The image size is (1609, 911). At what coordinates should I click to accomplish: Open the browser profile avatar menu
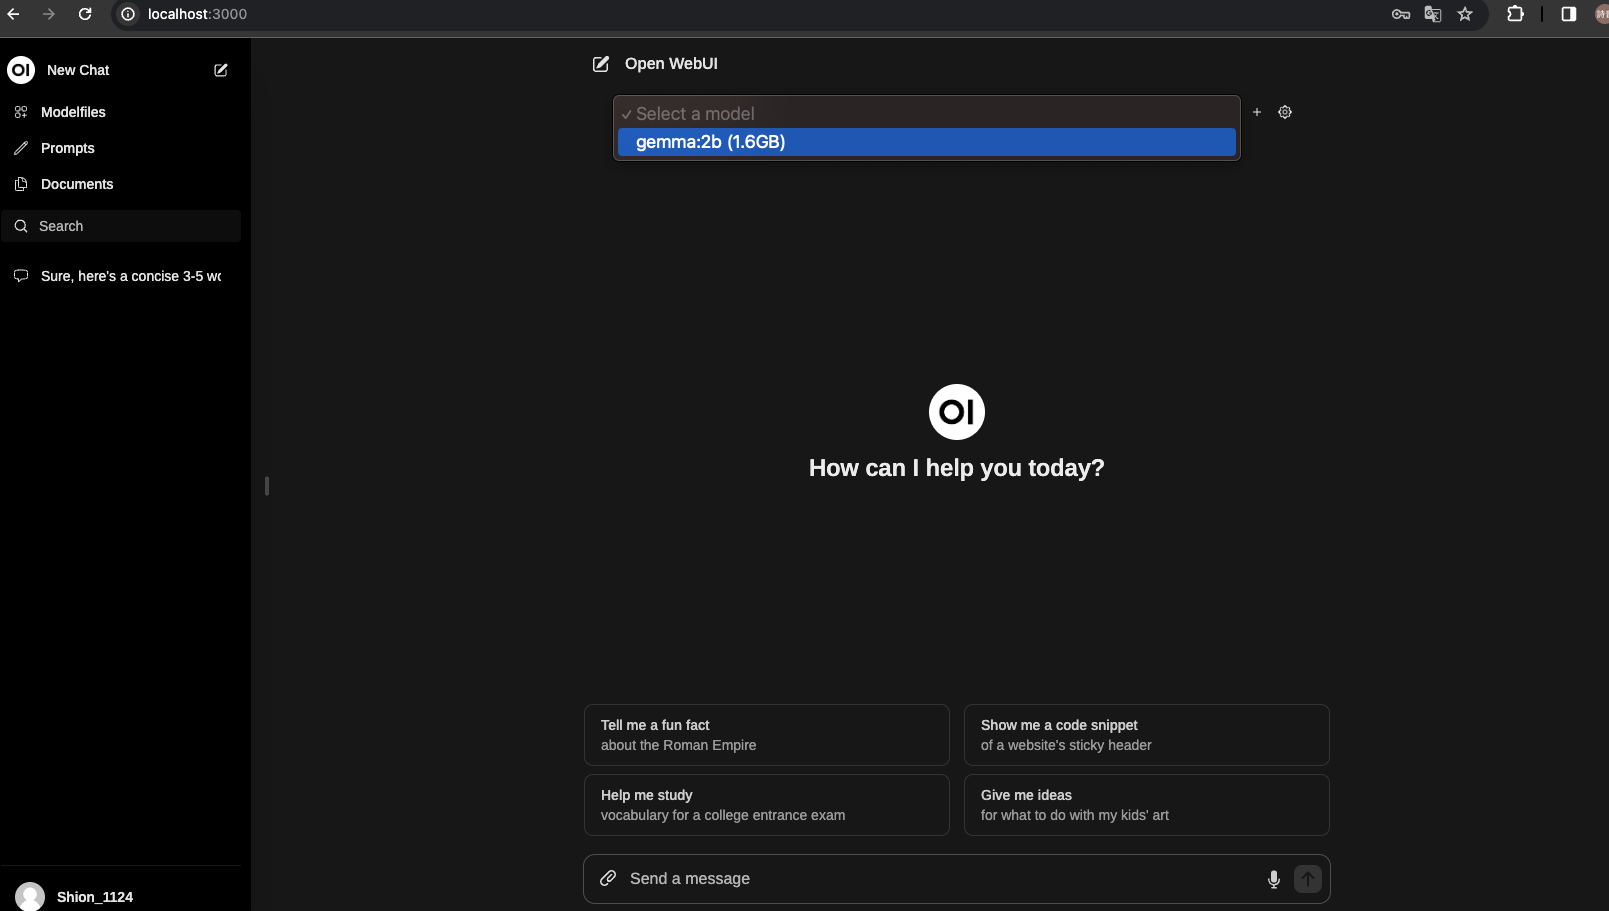[x=1599, y=14]
